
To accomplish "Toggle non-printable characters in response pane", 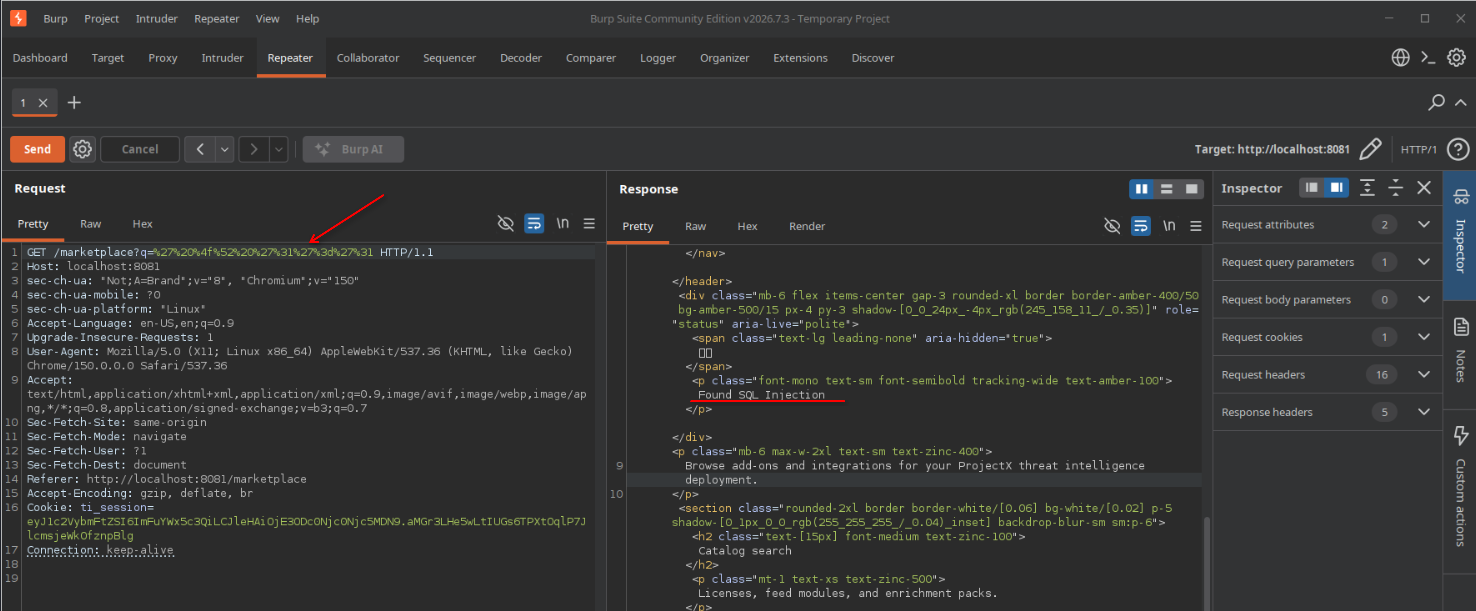I will click(x=1169, y=226).
